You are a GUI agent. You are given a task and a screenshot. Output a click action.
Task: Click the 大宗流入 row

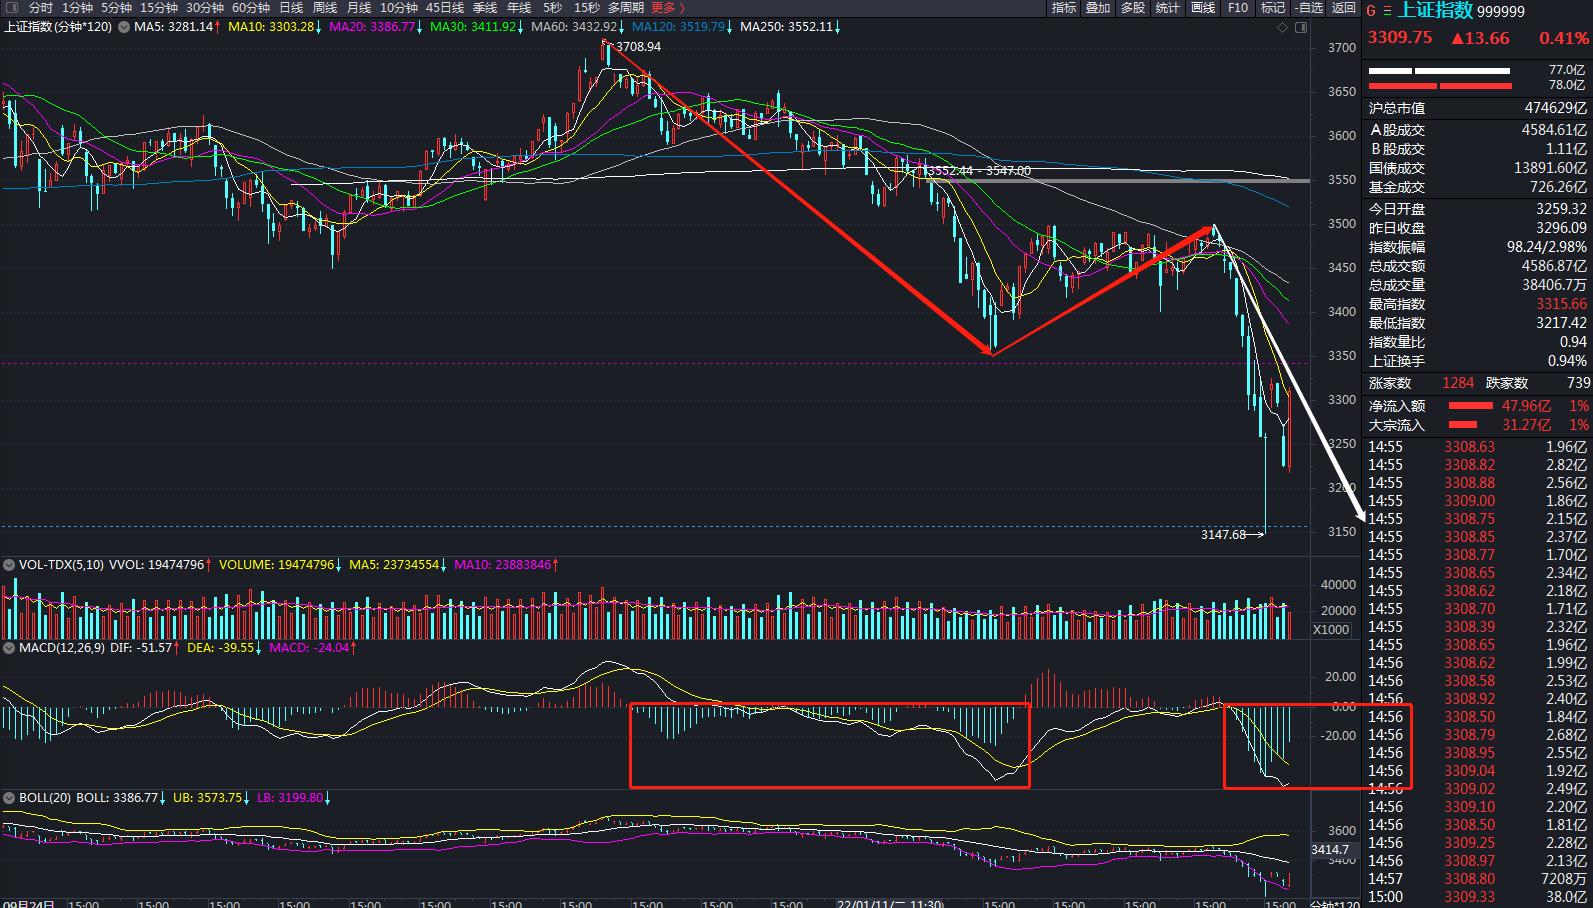tap(1477, 425)
